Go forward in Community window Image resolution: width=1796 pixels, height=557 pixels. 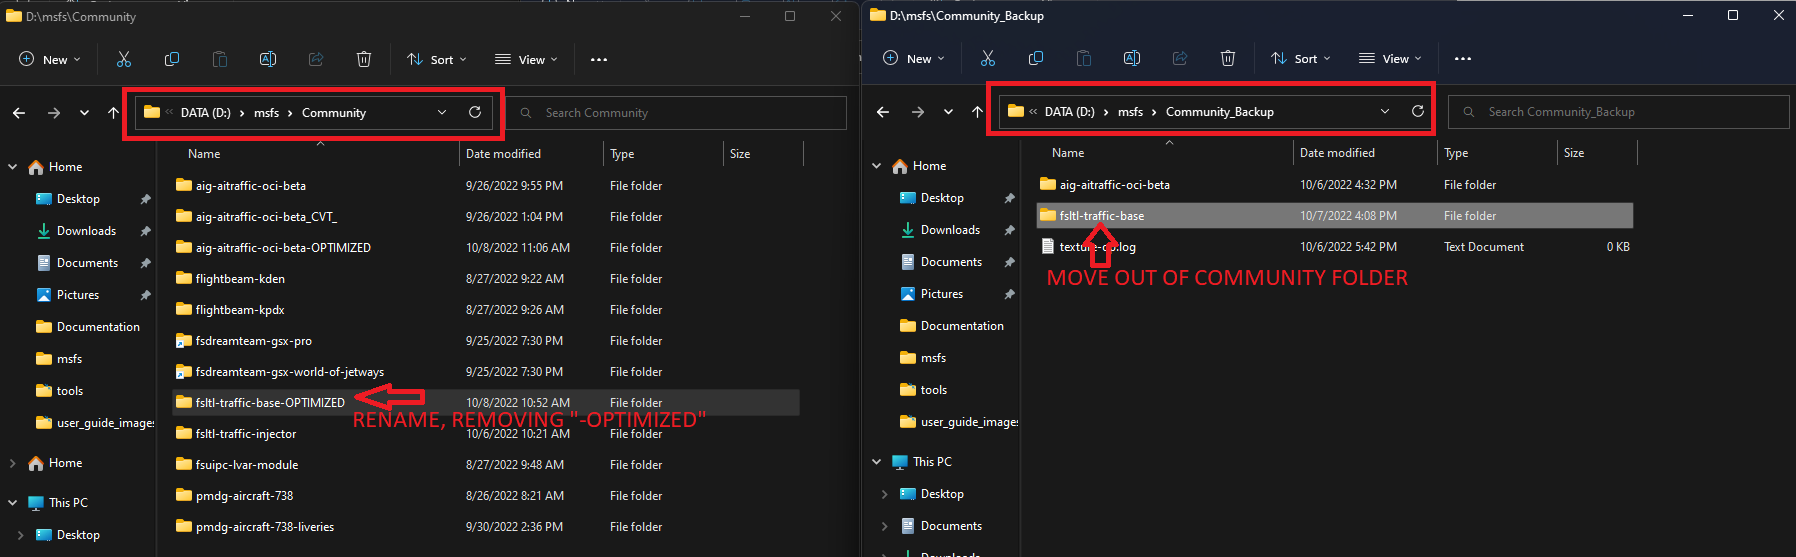[x=54, y=113]
